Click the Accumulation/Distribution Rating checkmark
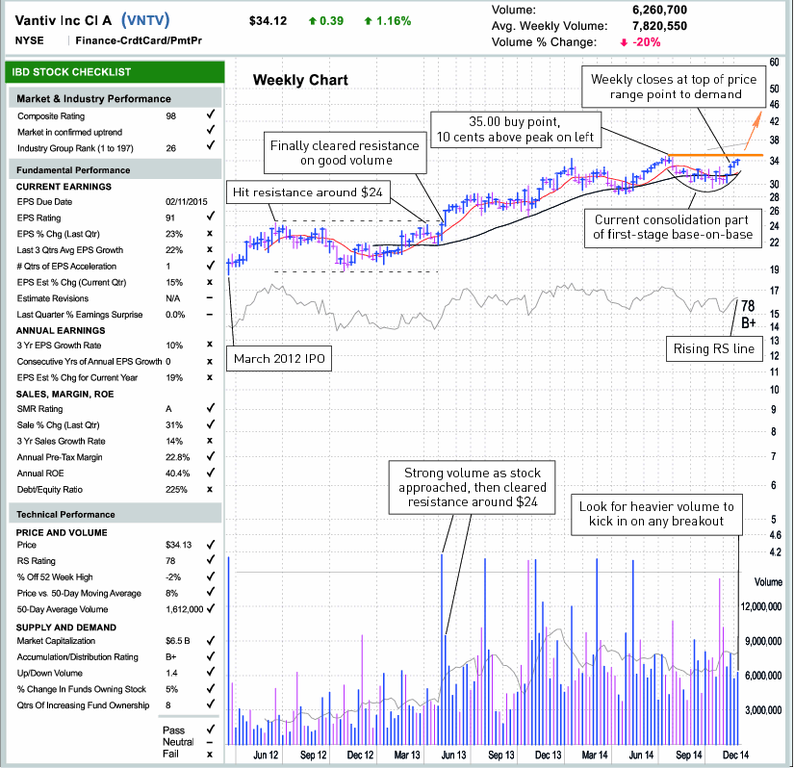This screenshot has height=768, width=794. pyautogui.click(x=211, y=656)
